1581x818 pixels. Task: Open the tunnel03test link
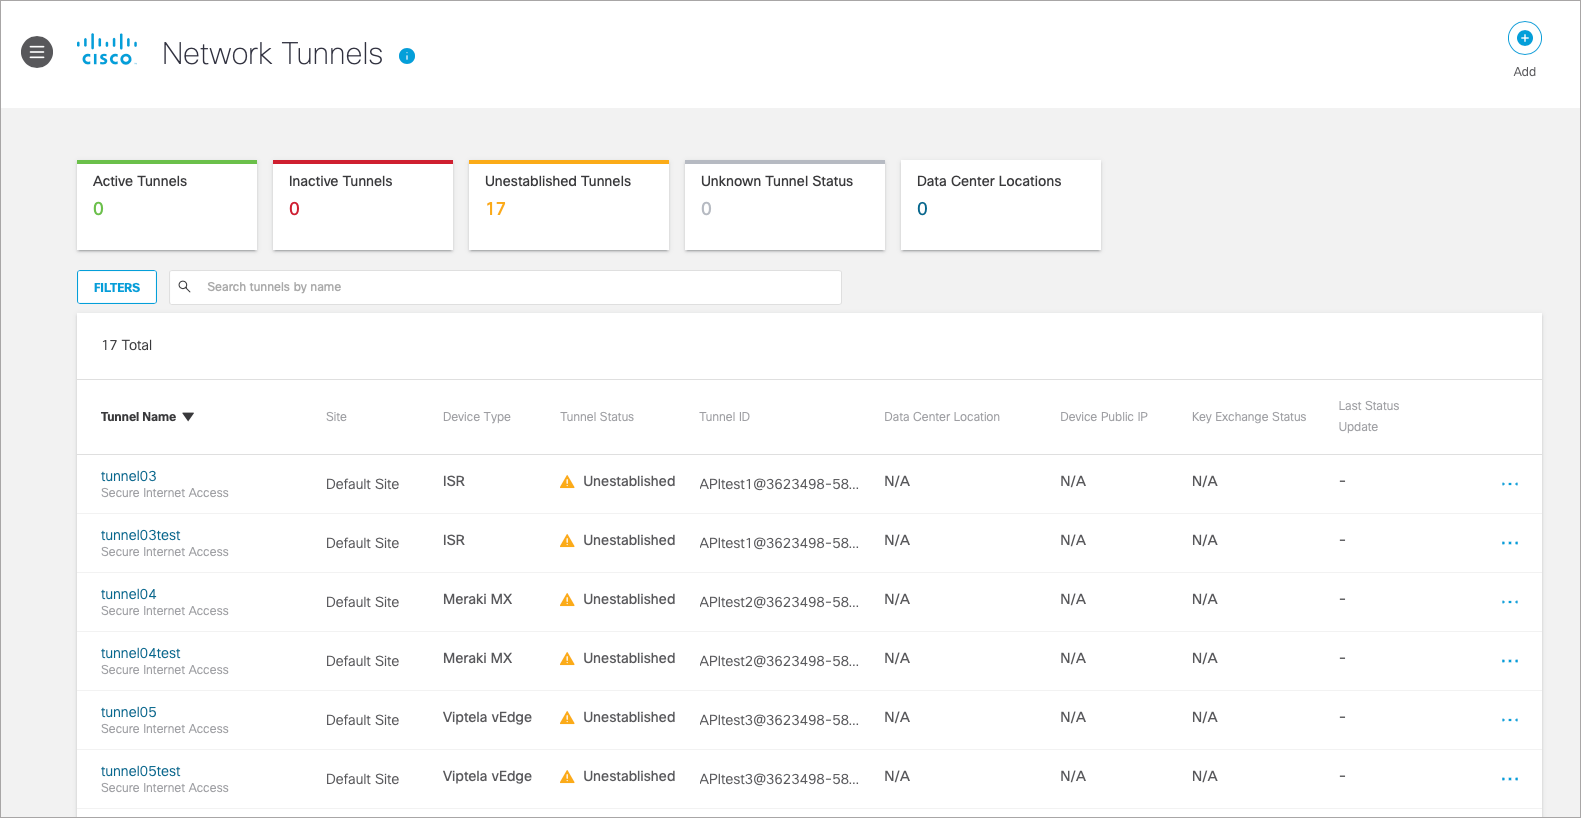pos(140,535)
